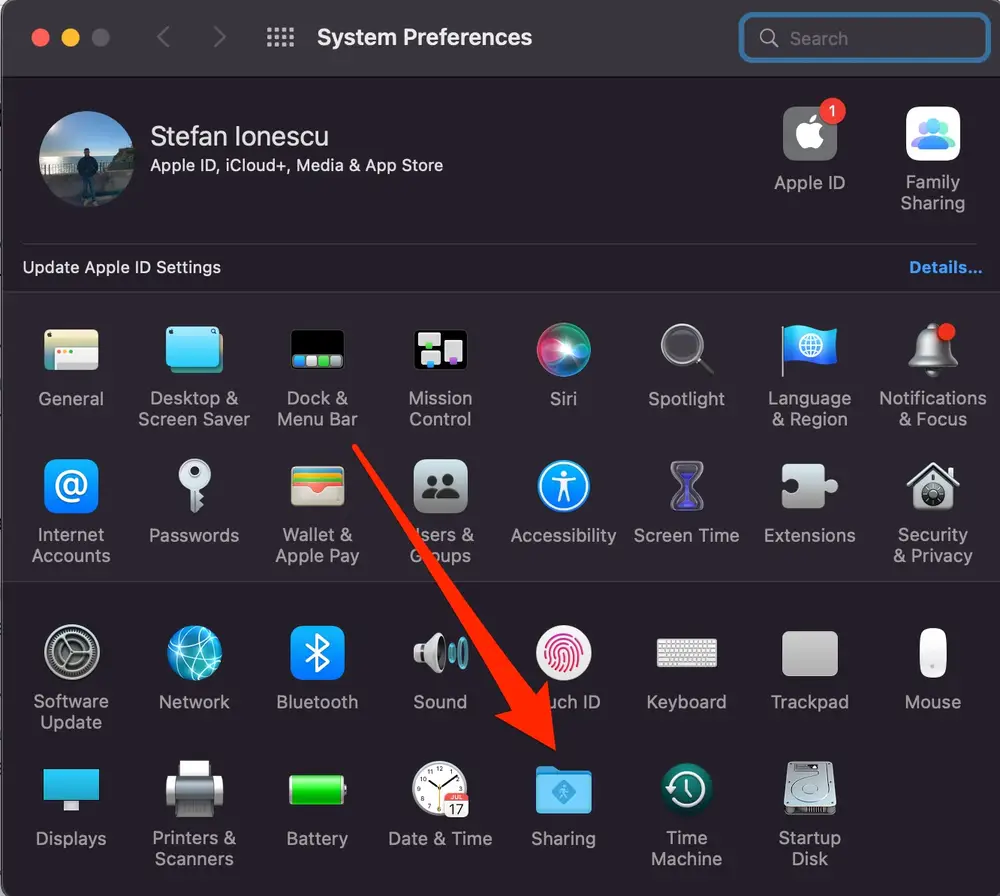
Task: Open Passwords preferences
Action: [194, 486]
